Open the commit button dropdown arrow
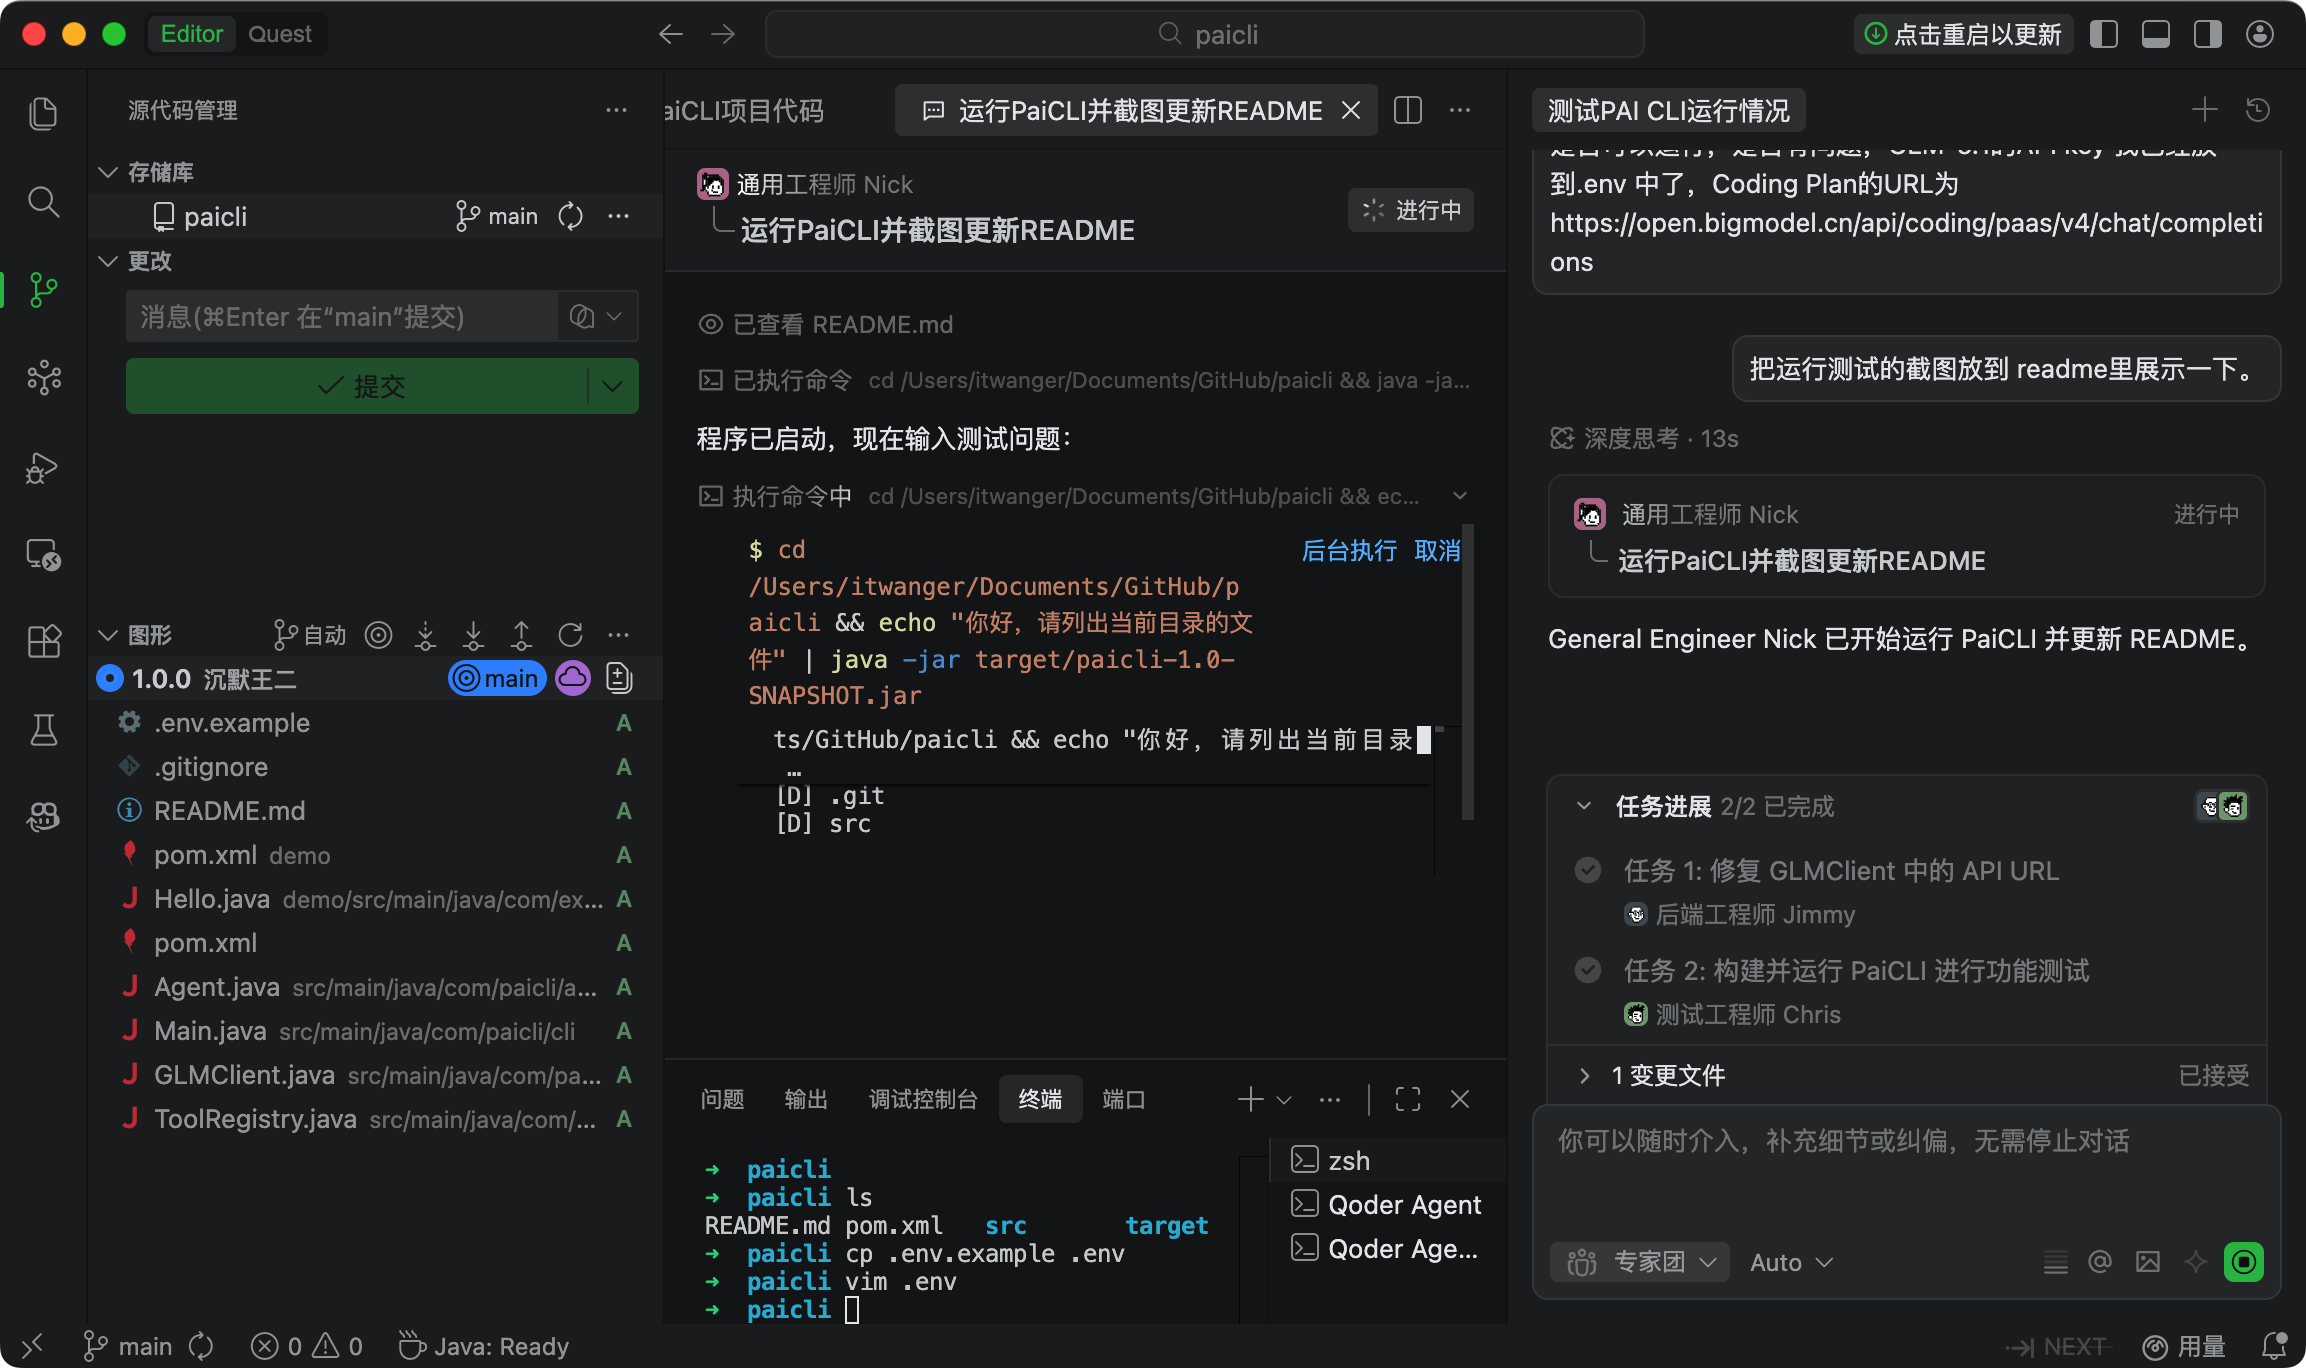This screenshot has width=2306, height=1368. (x=613, y=386)
